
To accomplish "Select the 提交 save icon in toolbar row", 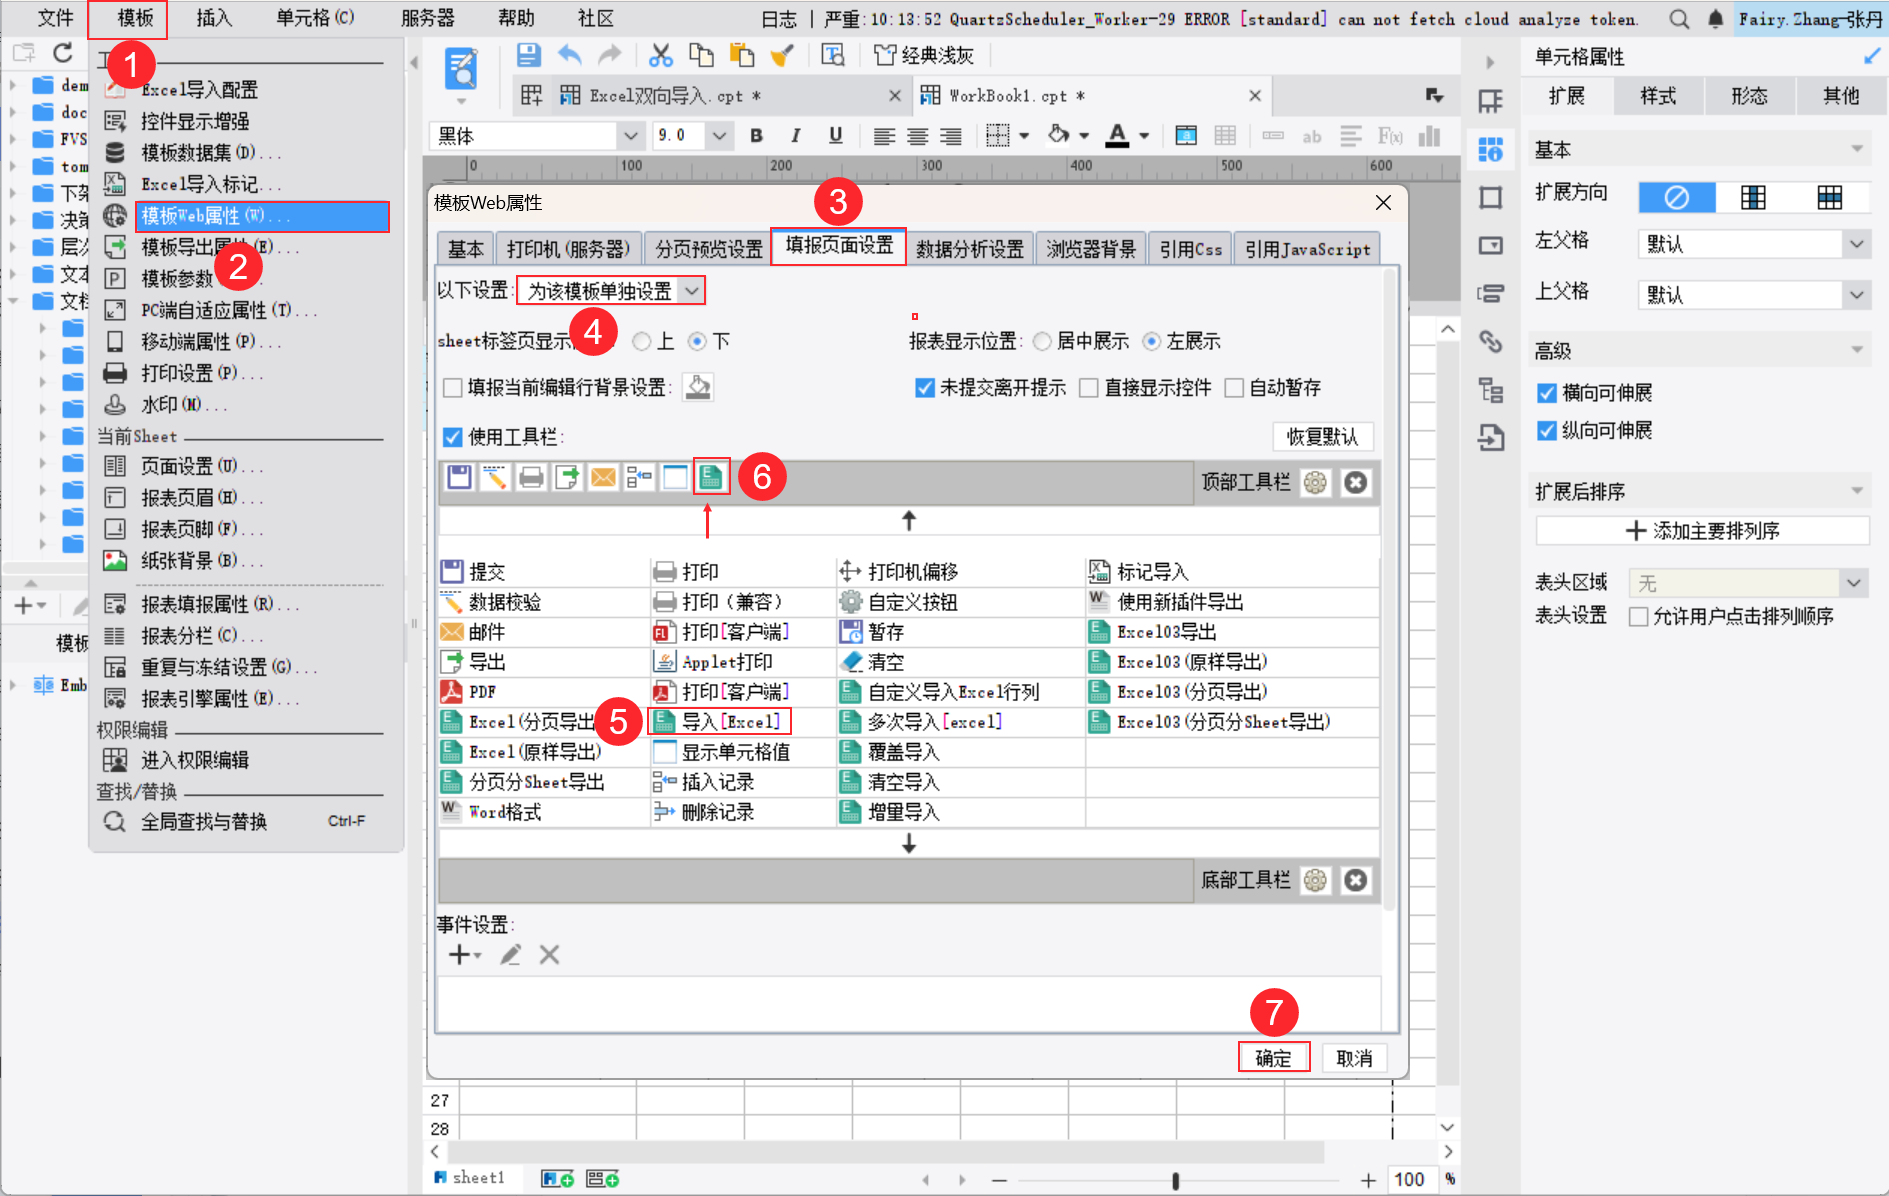I will pyautogui.click(x=459, y=477).
